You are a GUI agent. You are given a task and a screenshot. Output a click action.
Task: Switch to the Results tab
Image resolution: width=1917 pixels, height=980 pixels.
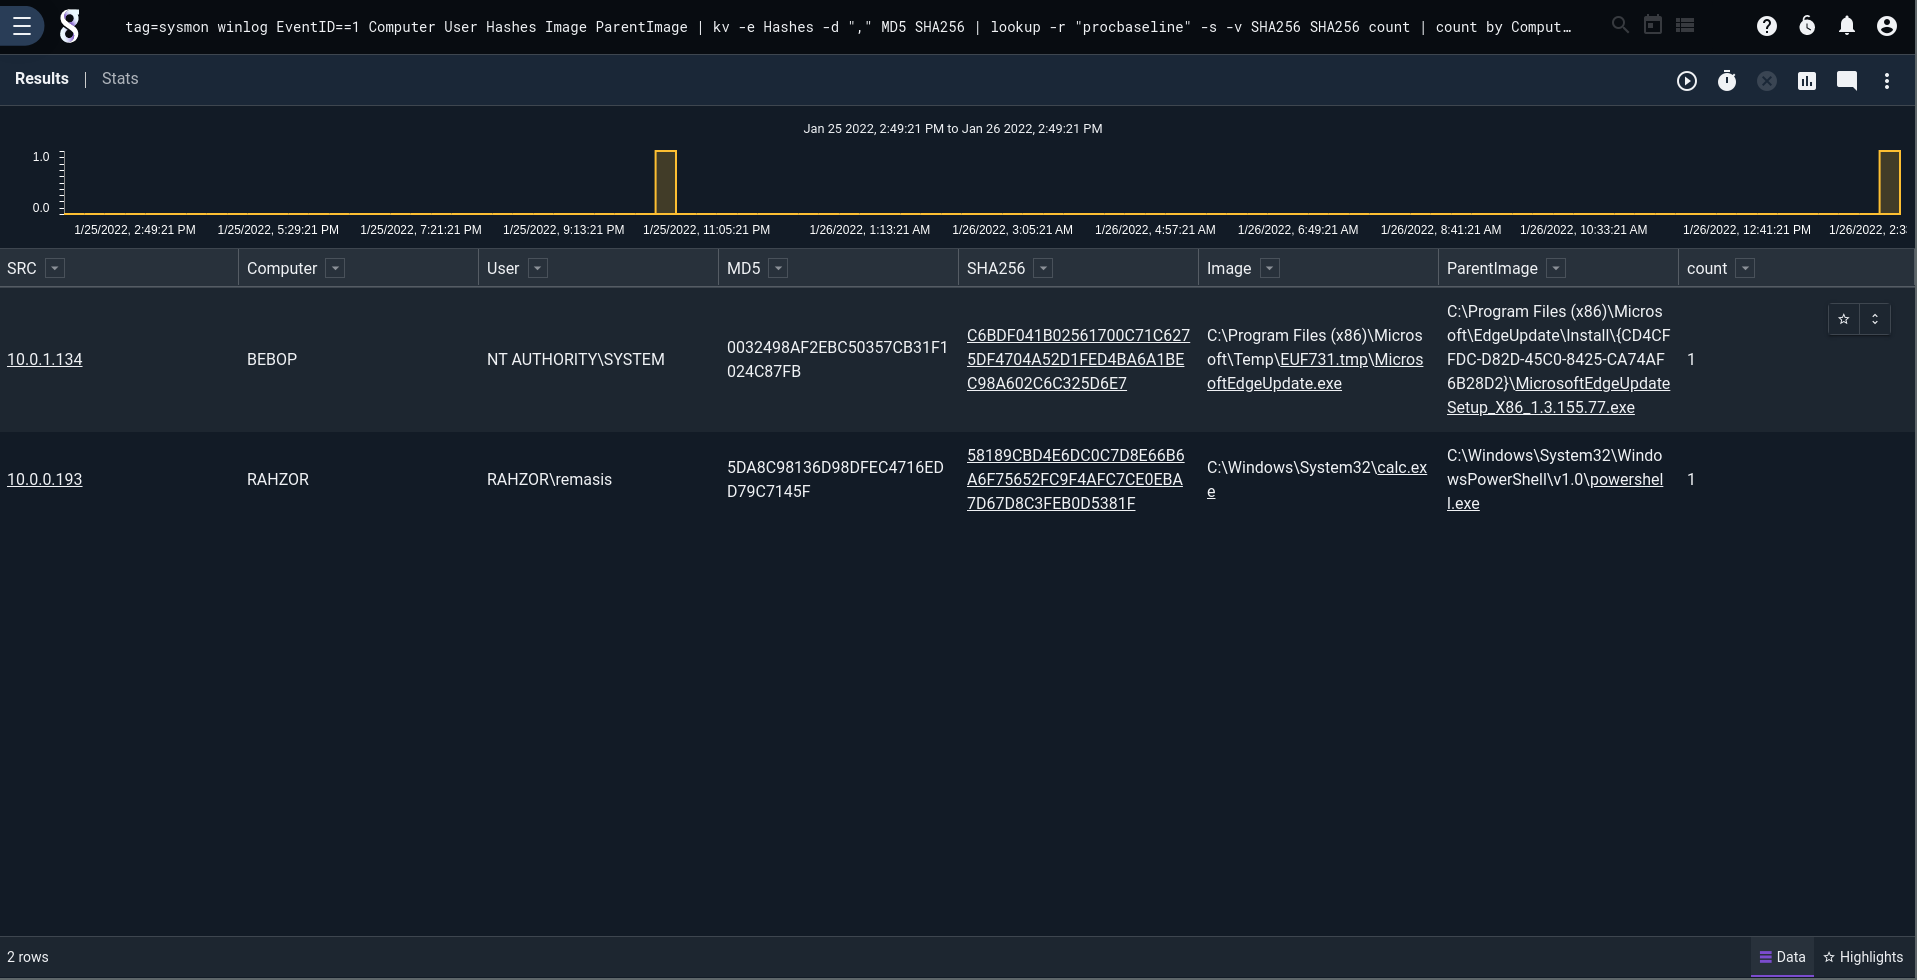point(42,78)
